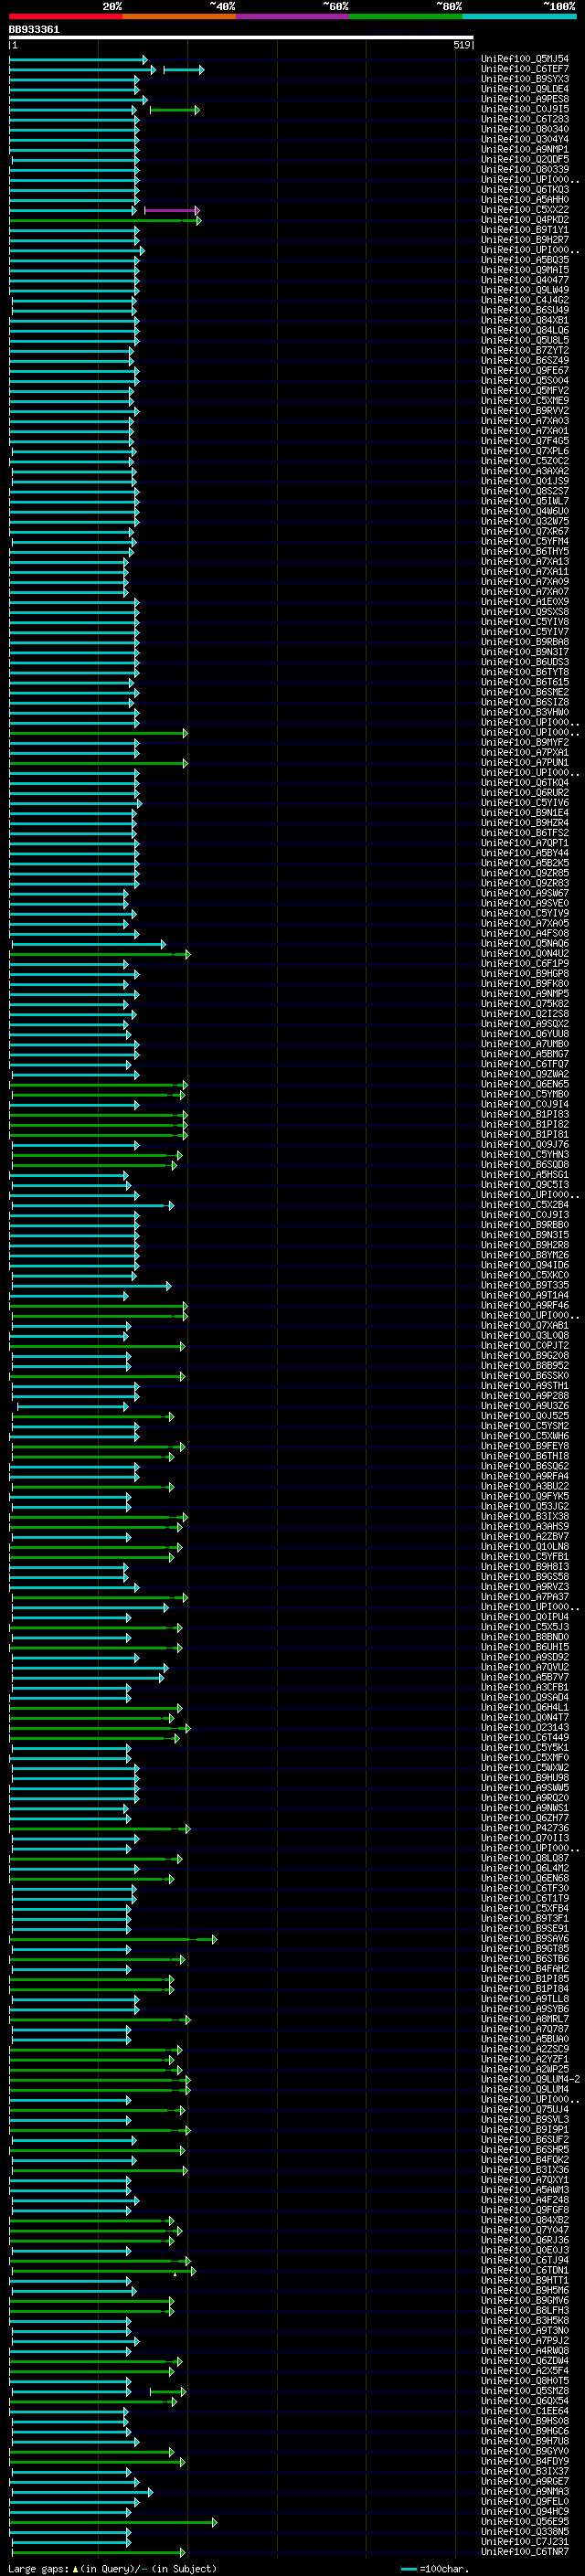
Task: Select the UniRef100_C6TFQ7 label
Action: coord(525,1064)
